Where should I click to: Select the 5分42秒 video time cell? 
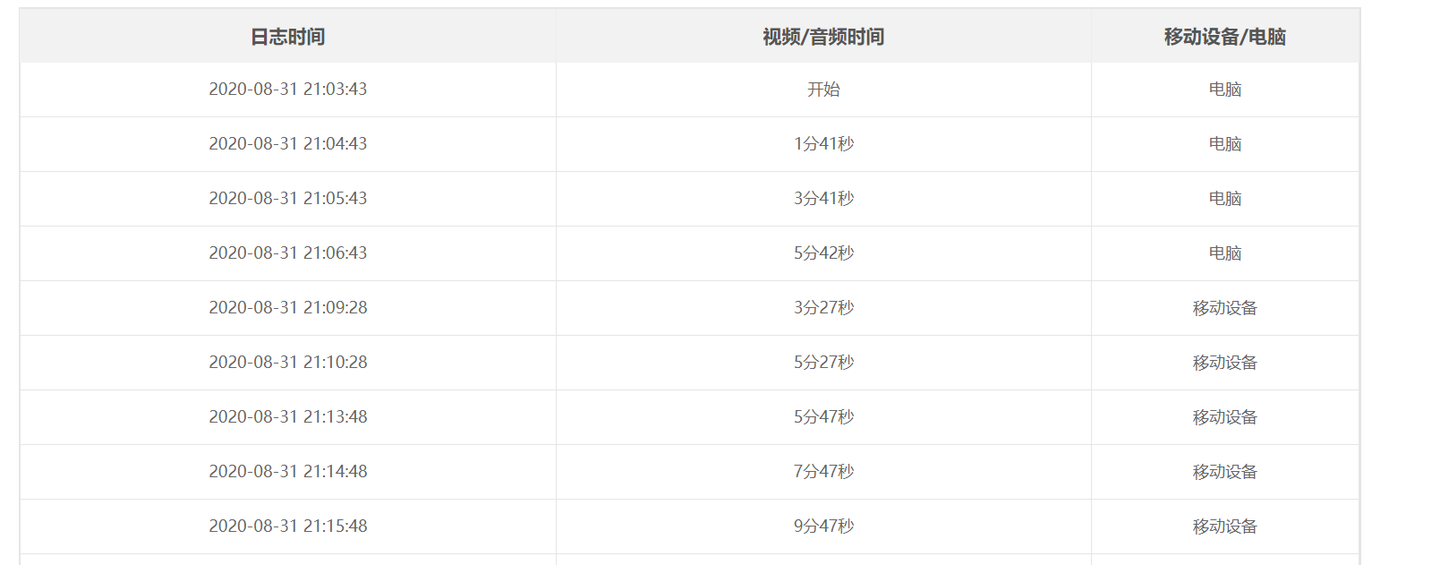(x=823, y=253)
